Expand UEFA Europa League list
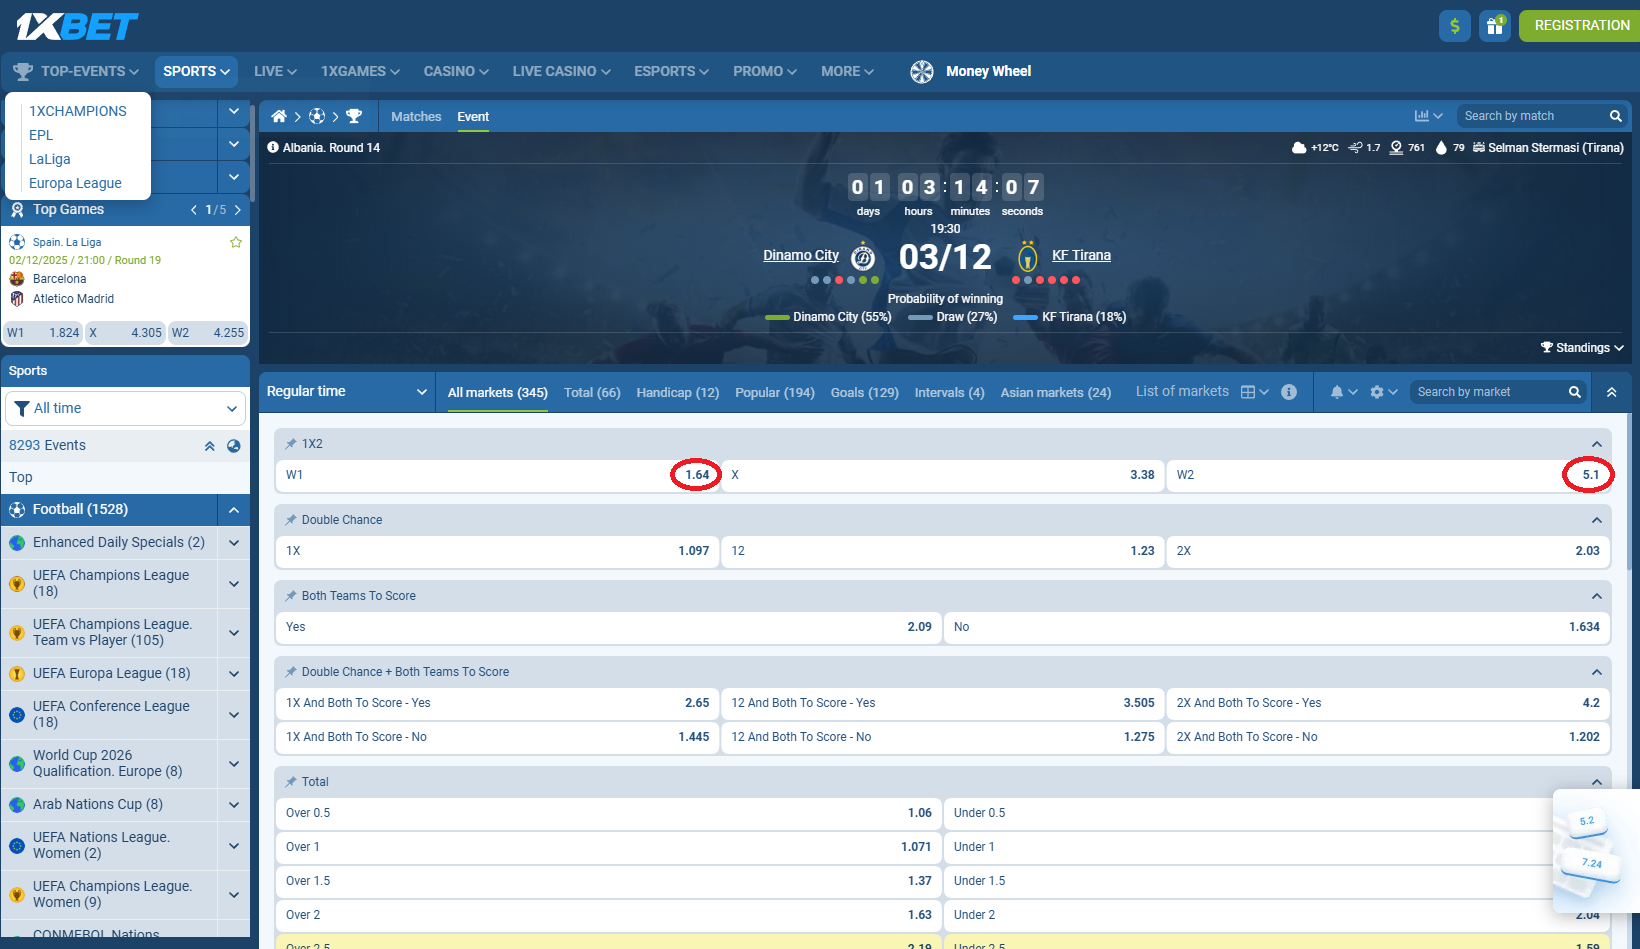The height and width of the screenshot is (949, 1640). click(x=234, y=674)
